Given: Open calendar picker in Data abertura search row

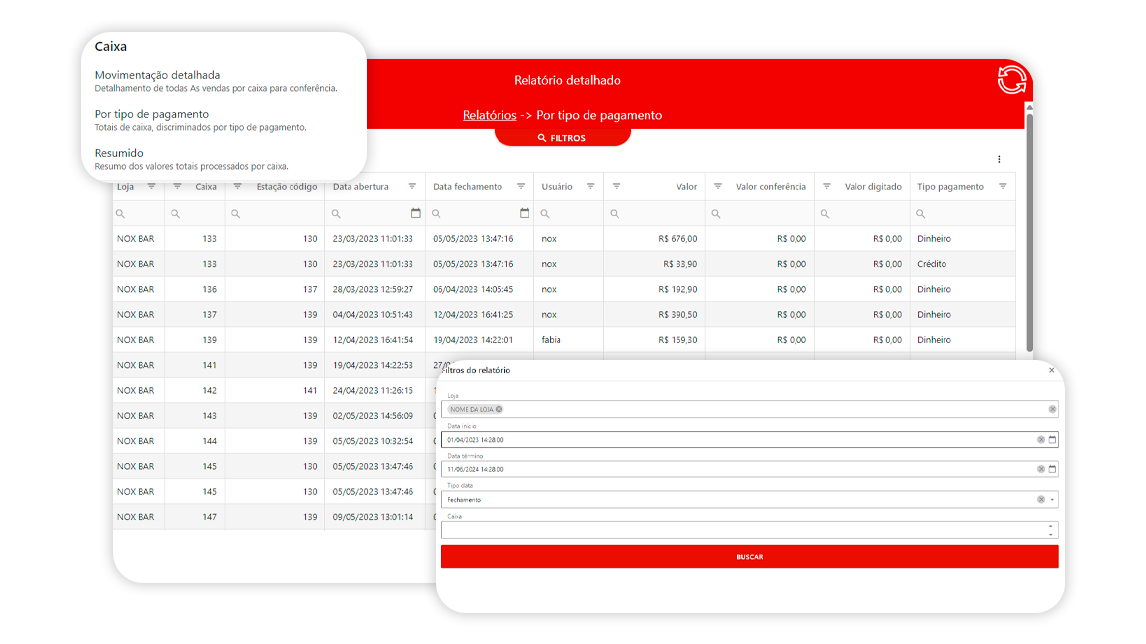Looking at the screenshot, I should point(416,213).
